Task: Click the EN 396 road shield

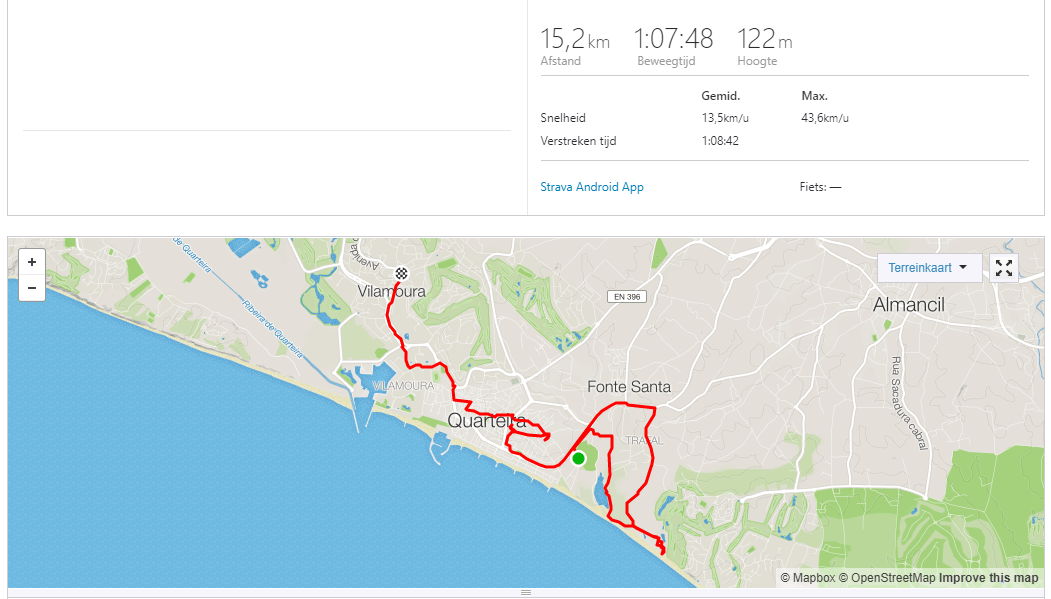Action: [627, 296]
